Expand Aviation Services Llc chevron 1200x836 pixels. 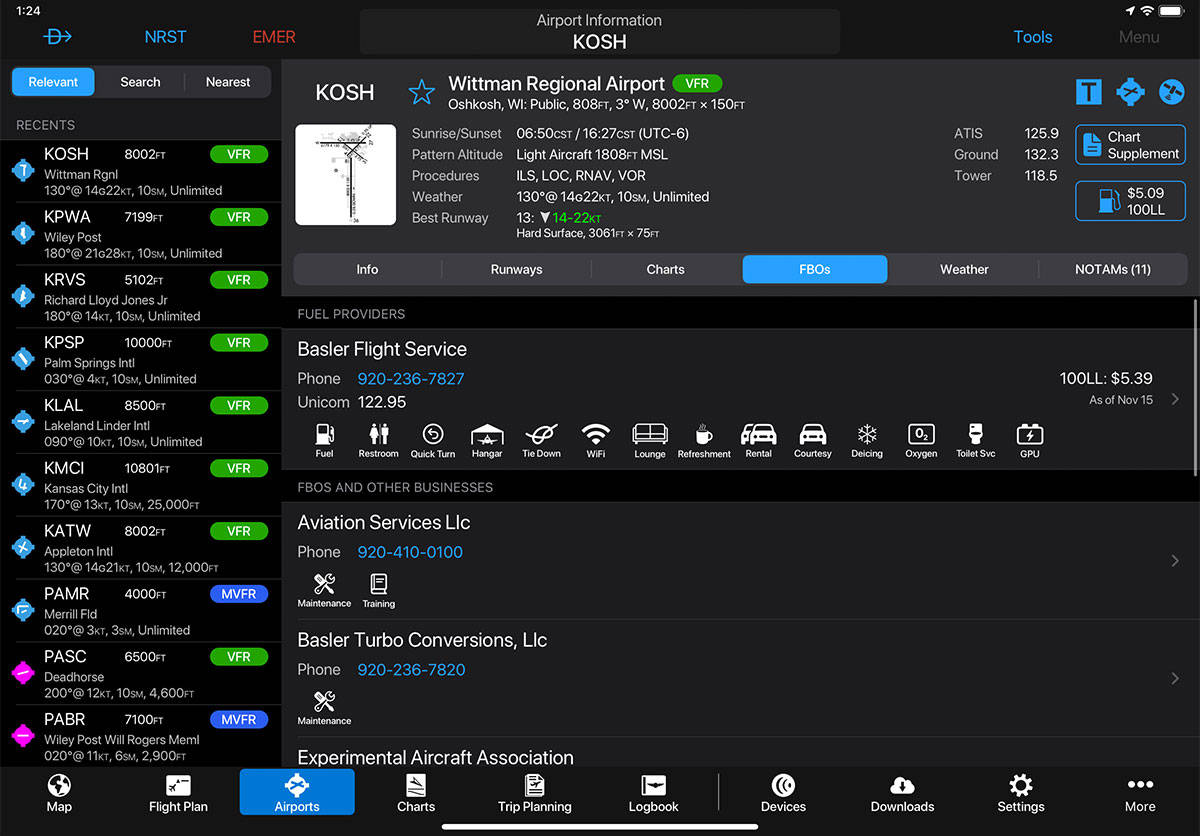coord(1175,561)
